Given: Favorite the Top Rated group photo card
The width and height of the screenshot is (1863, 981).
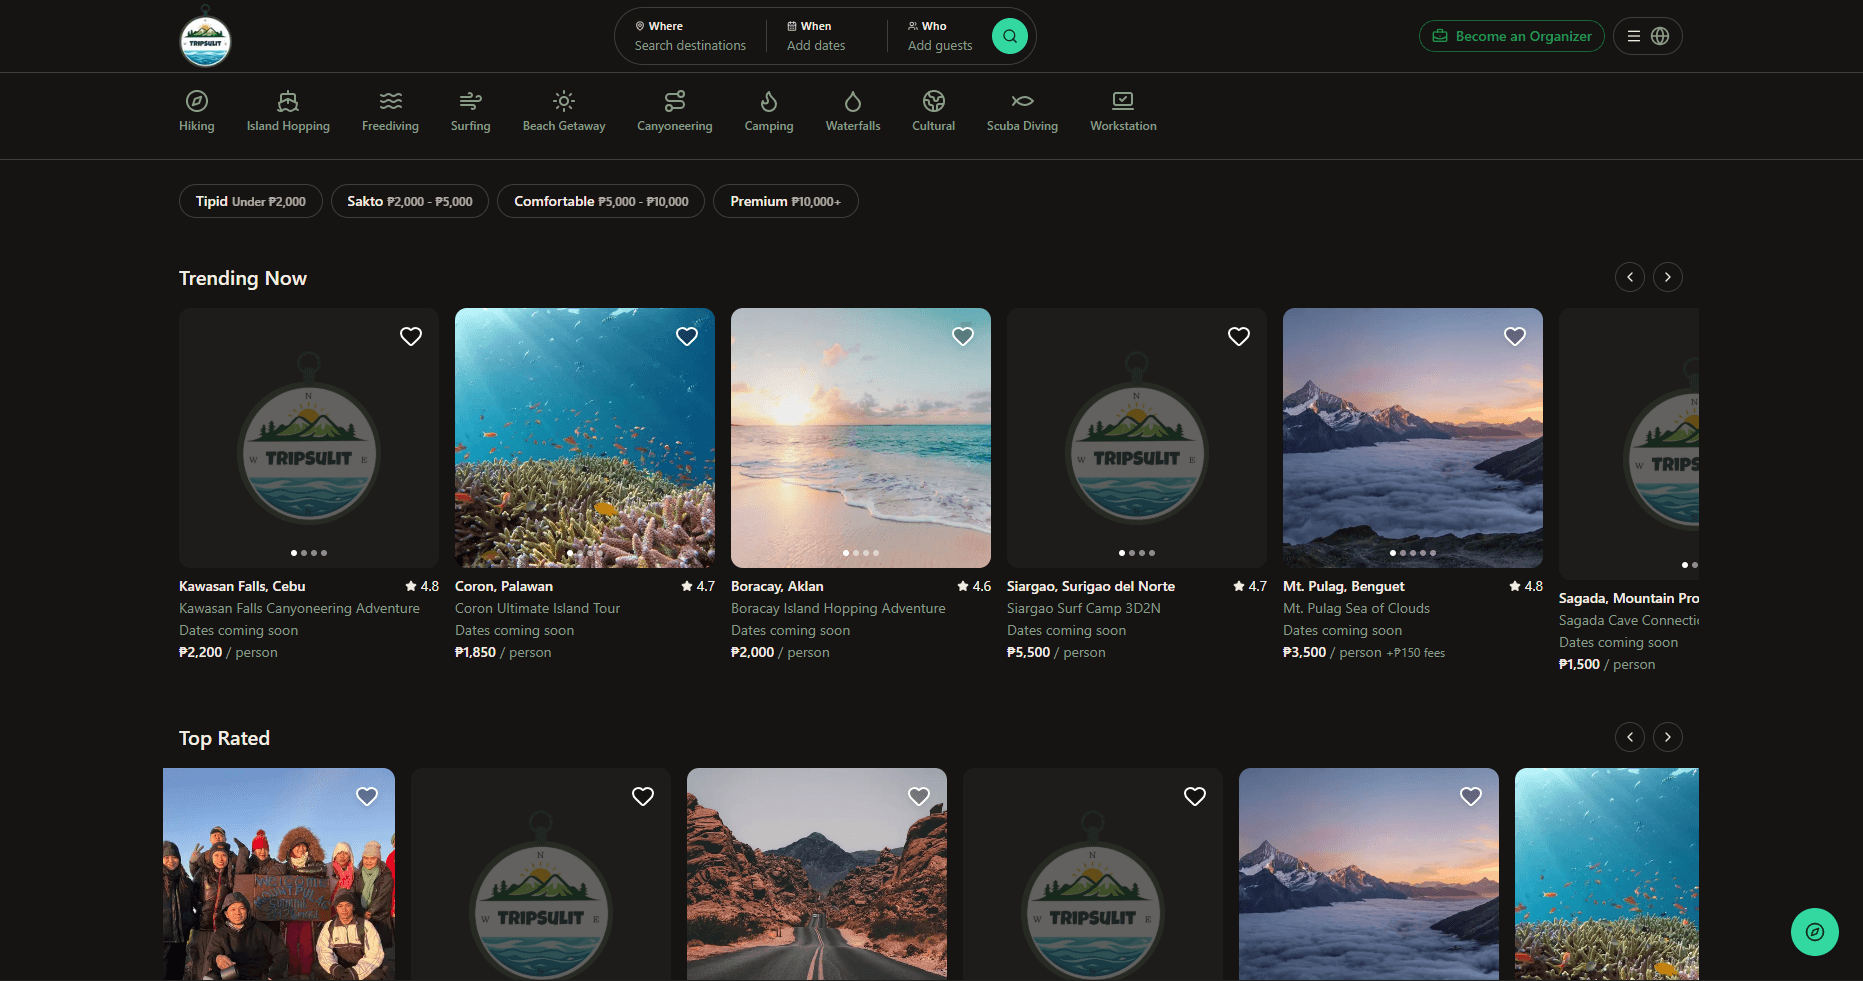Looking at the screenshot, I should coord(367,797).
